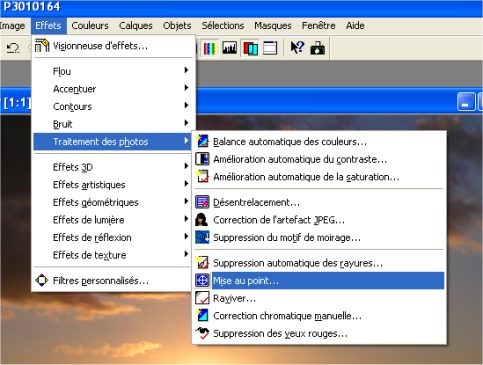Select the Contours menu entry
Viewport: 483px width, 365px height.
pos(113,106)
